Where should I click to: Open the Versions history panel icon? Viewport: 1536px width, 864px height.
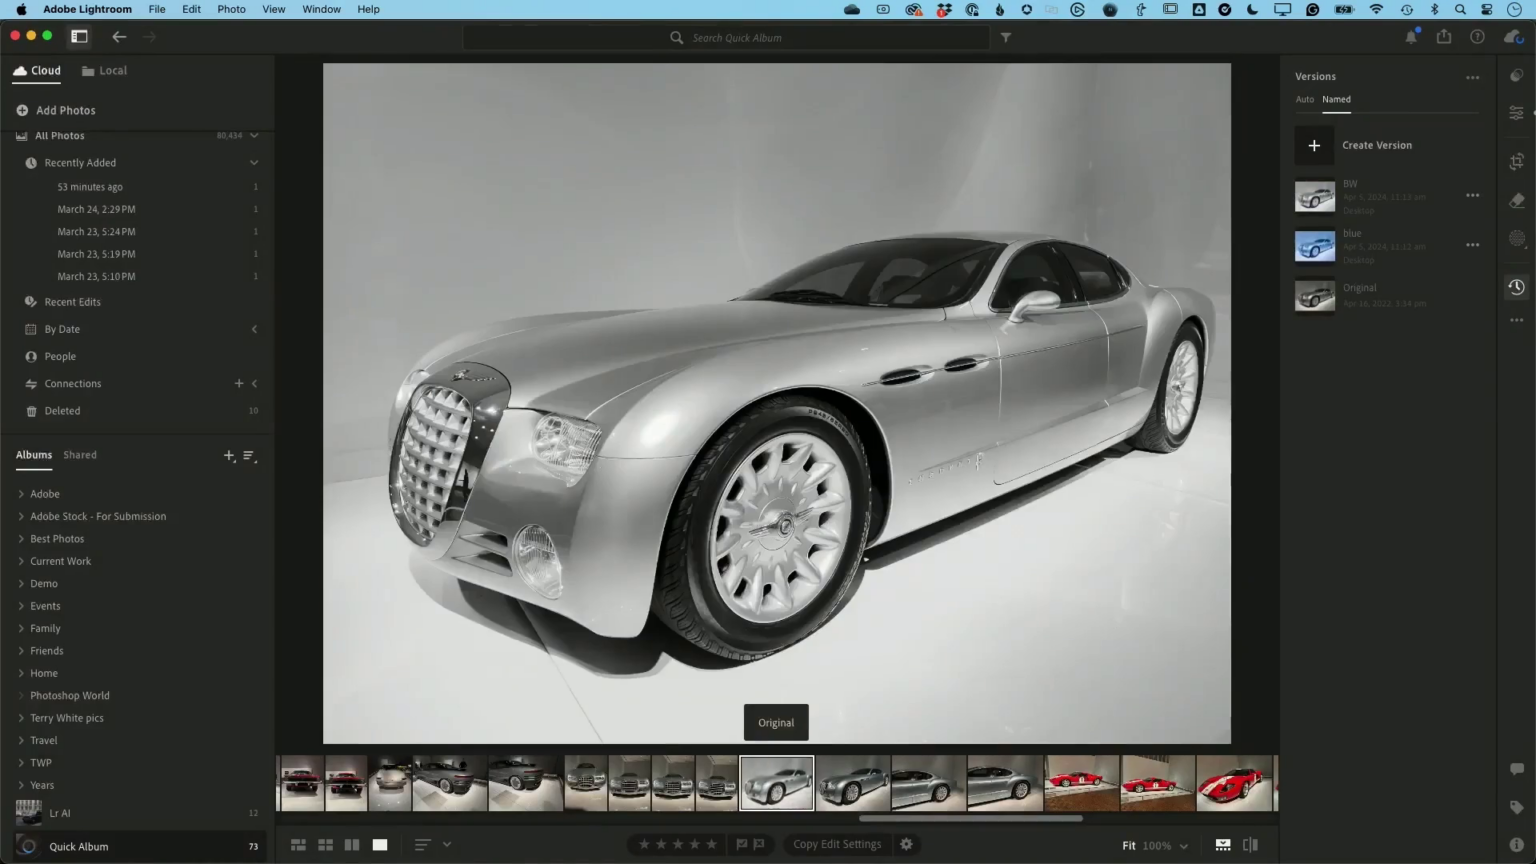pyautogui.click(x=1516, y=287)
